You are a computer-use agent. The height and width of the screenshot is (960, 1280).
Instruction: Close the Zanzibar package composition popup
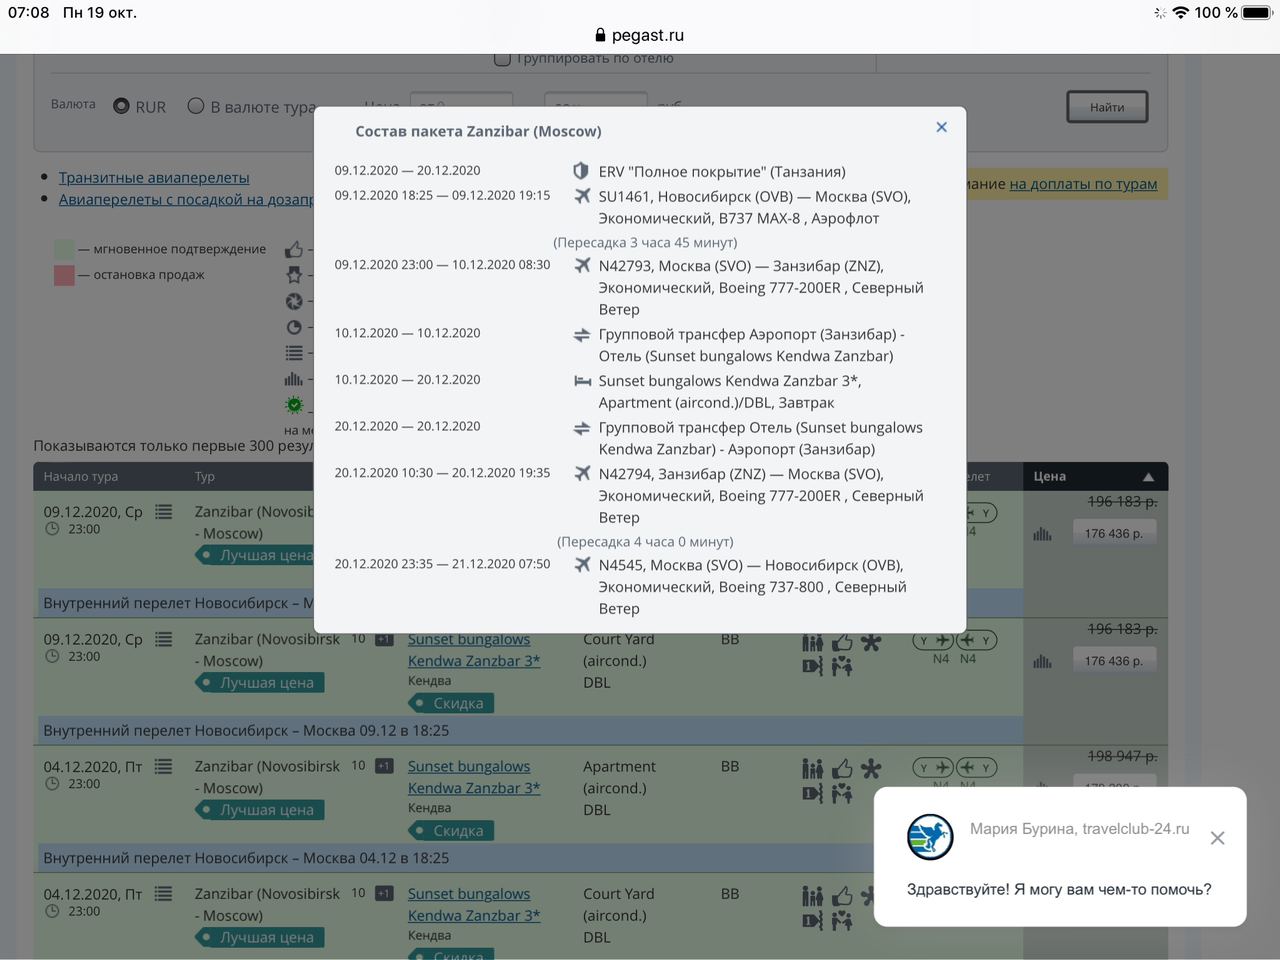[x=941, y=127]
